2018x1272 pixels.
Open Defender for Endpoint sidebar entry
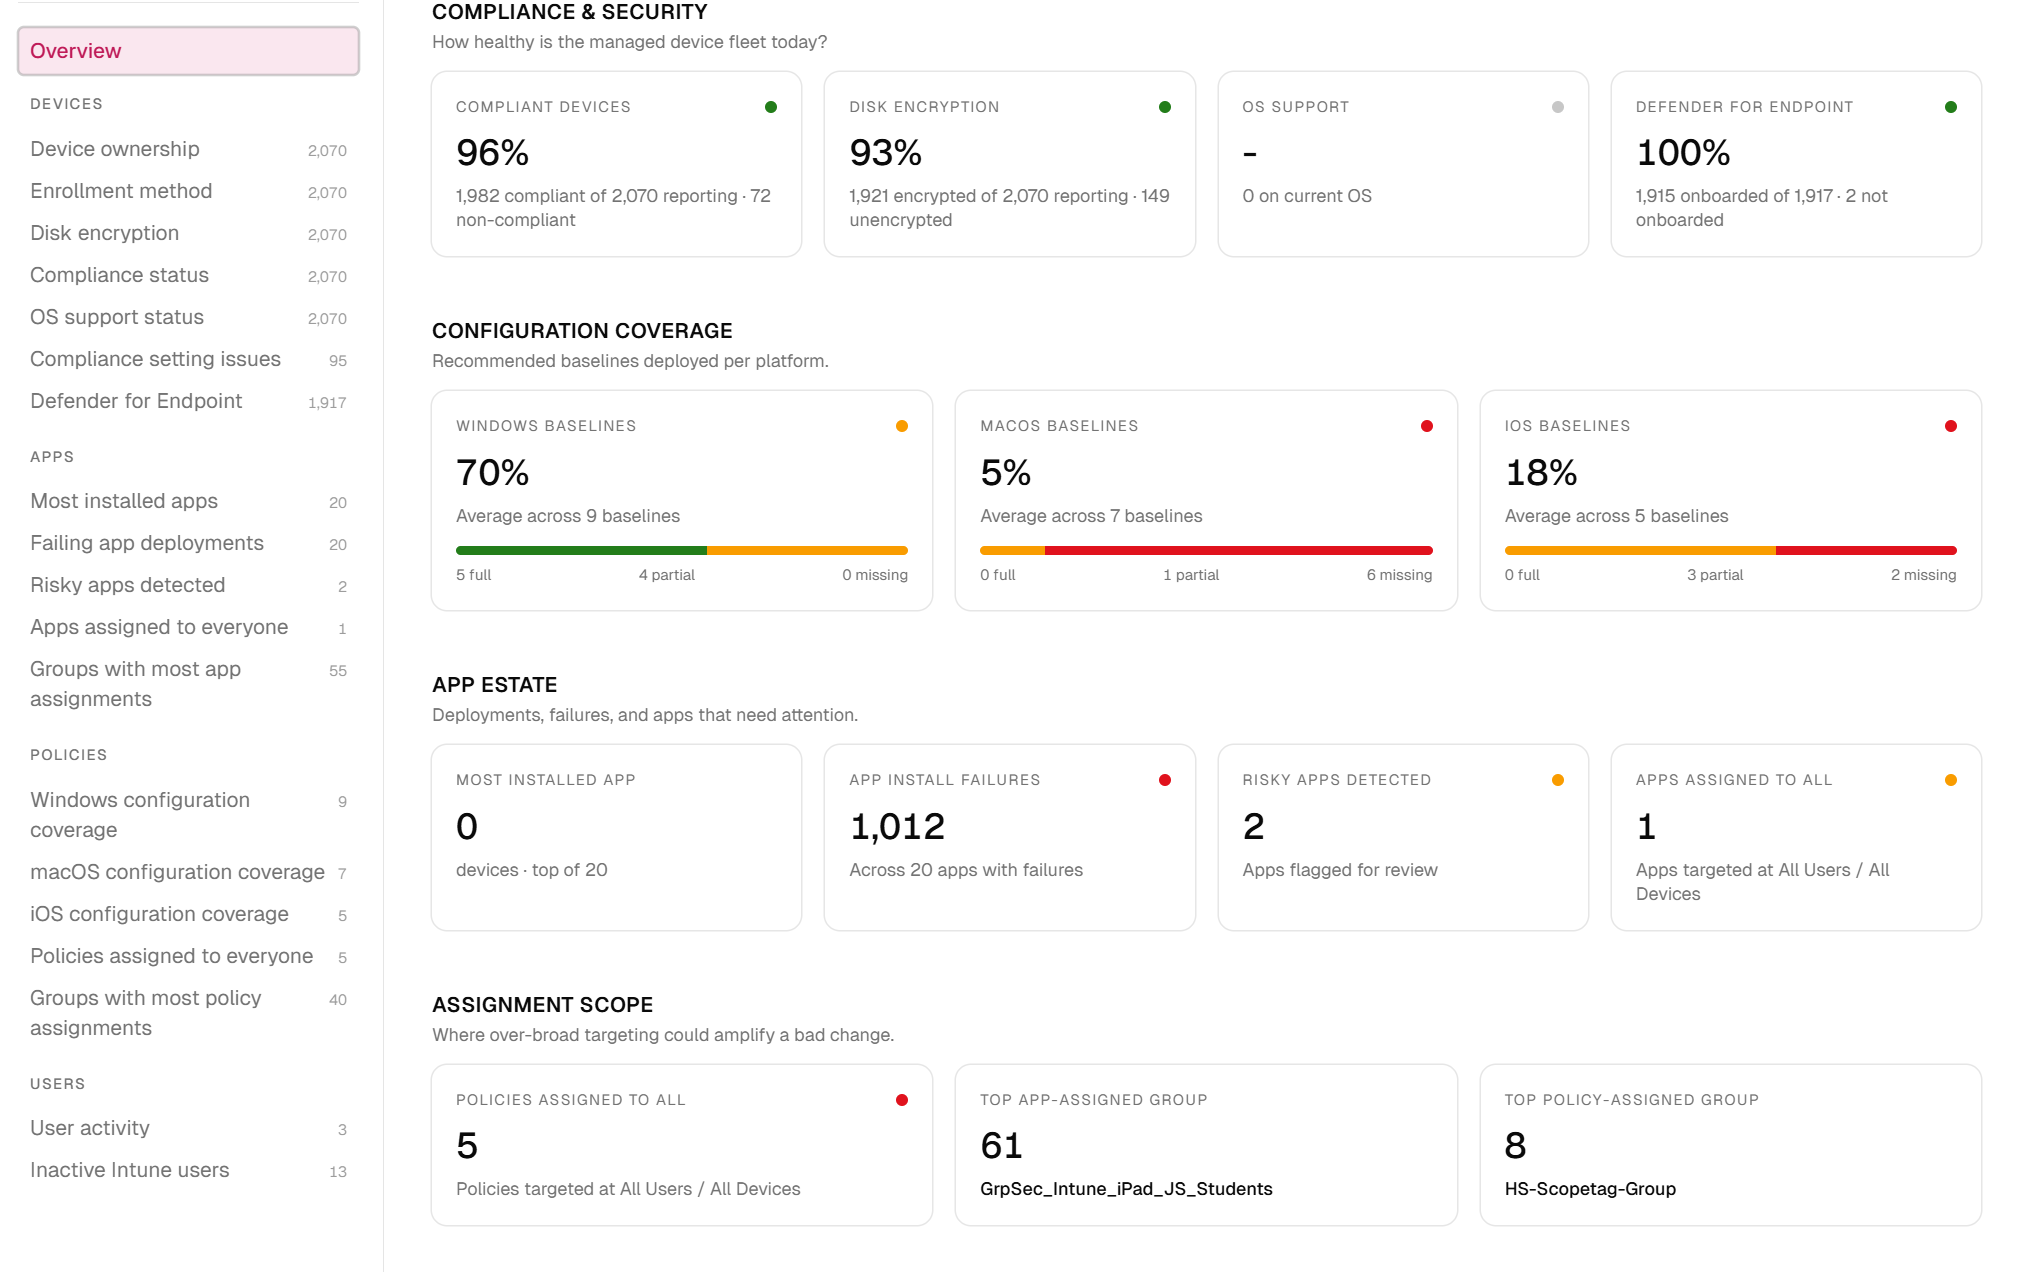tap(188, 401)
